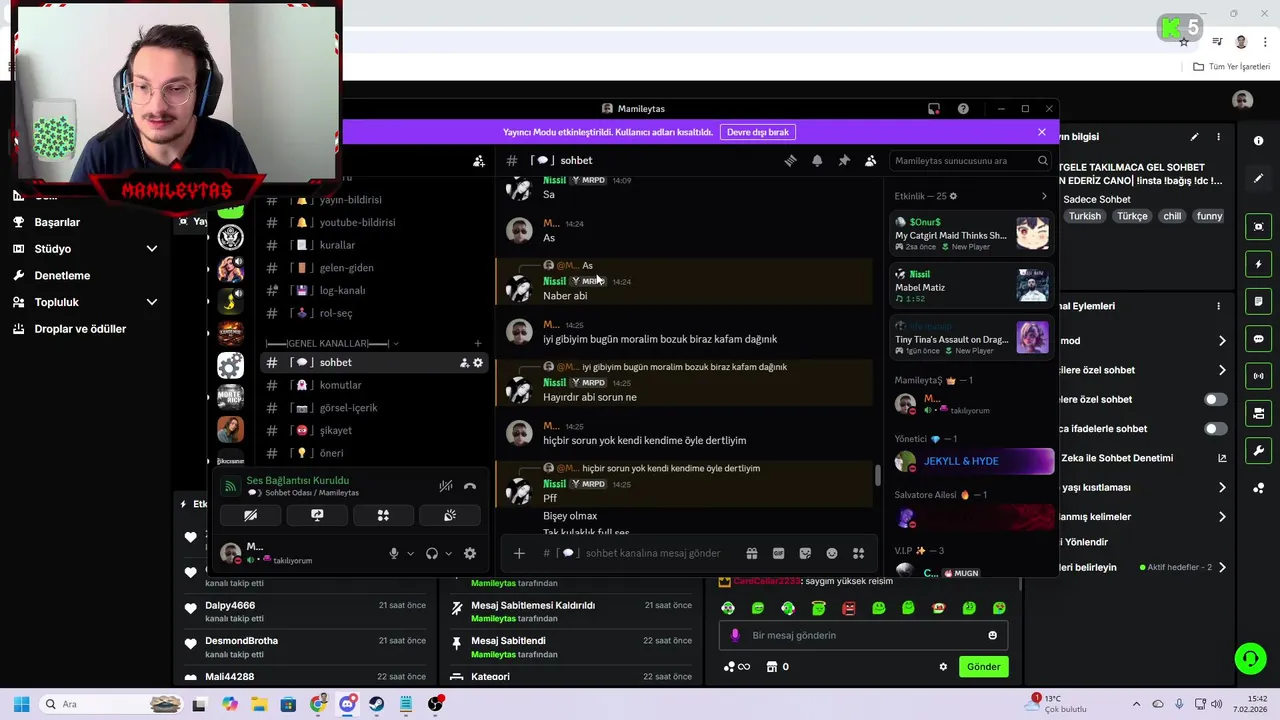The width and height of the screenshot is (1280, 720).
Task: Open headphone output options arrow
Action: coord(448,553)
